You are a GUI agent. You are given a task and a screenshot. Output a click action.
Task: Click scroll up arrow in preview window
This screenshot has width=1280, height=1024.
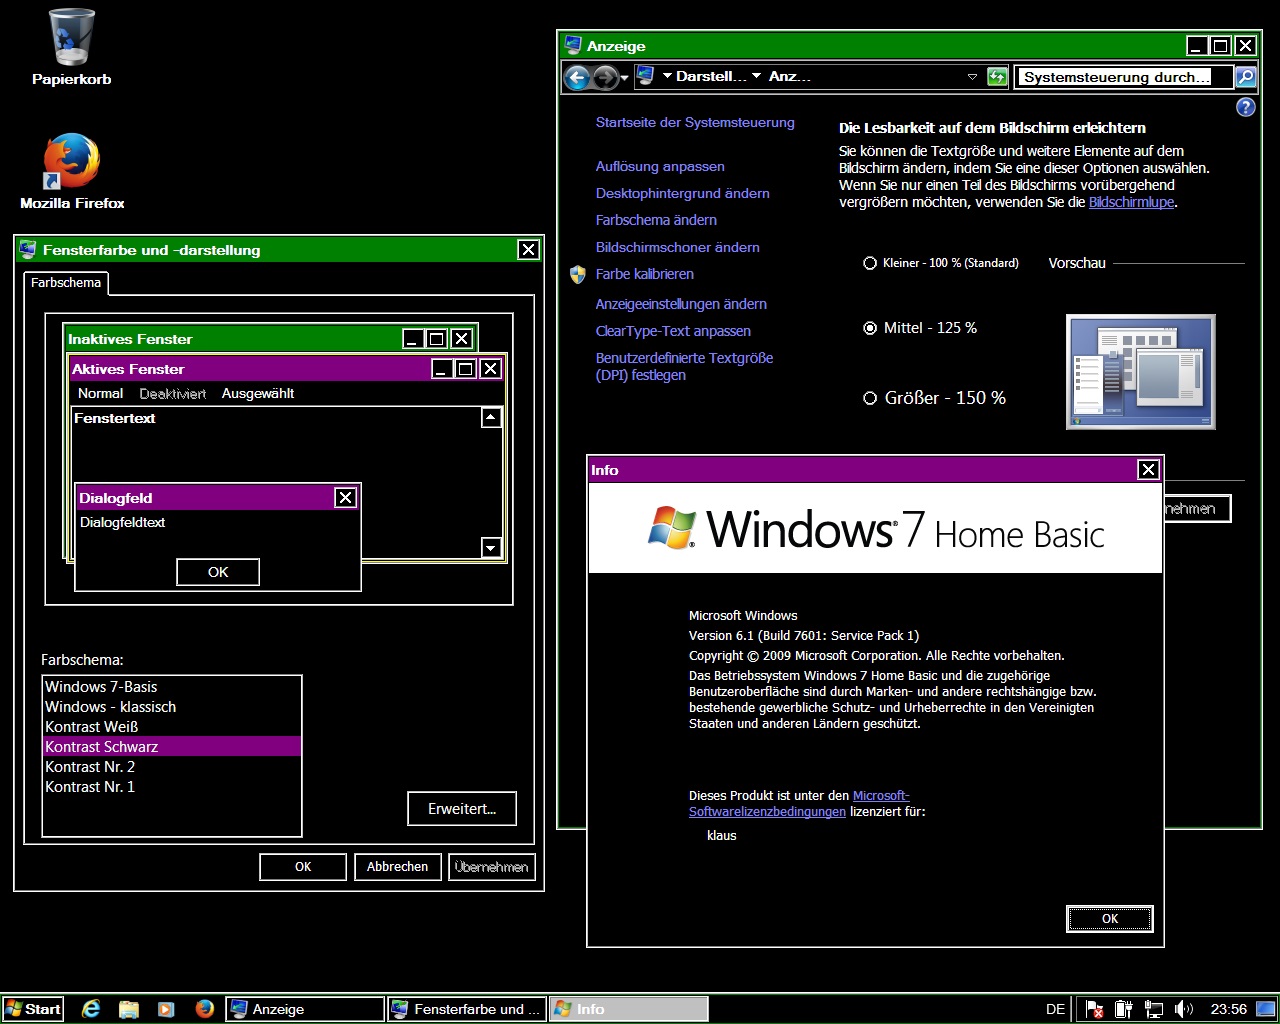[491, 417]
